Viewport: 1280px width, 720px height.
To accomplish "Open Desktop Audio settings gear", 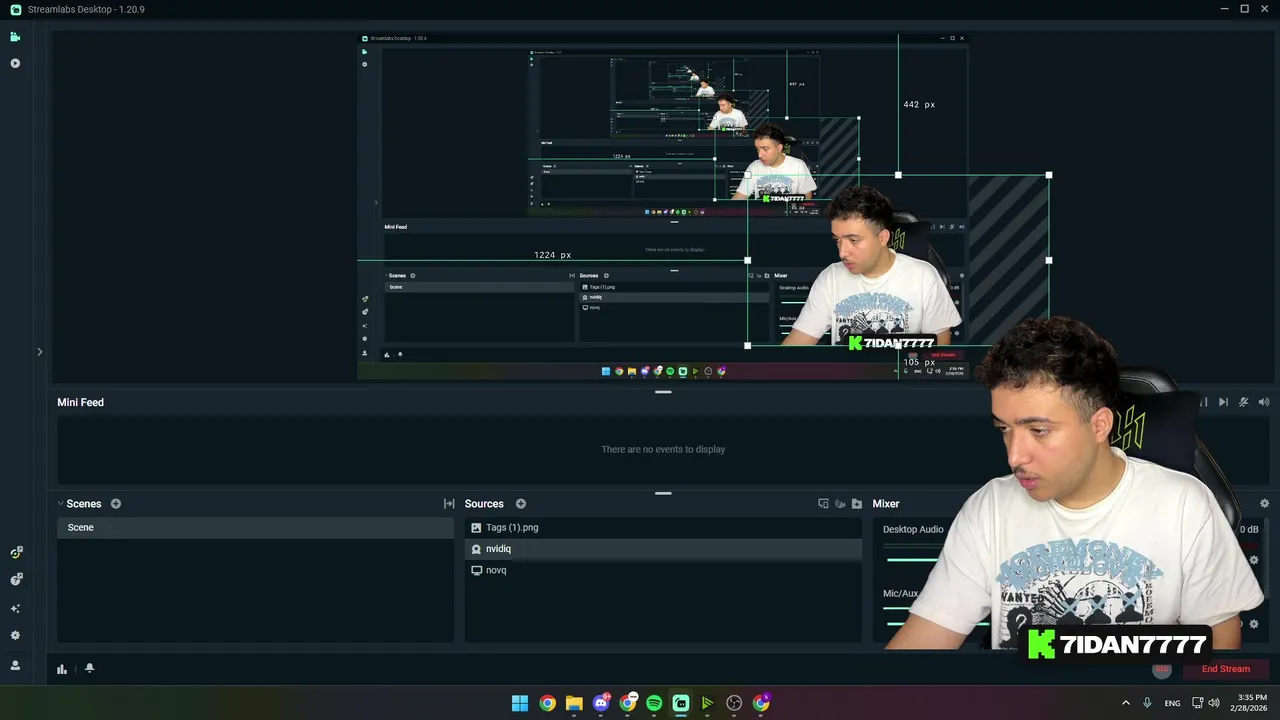I will point(1254,560).
